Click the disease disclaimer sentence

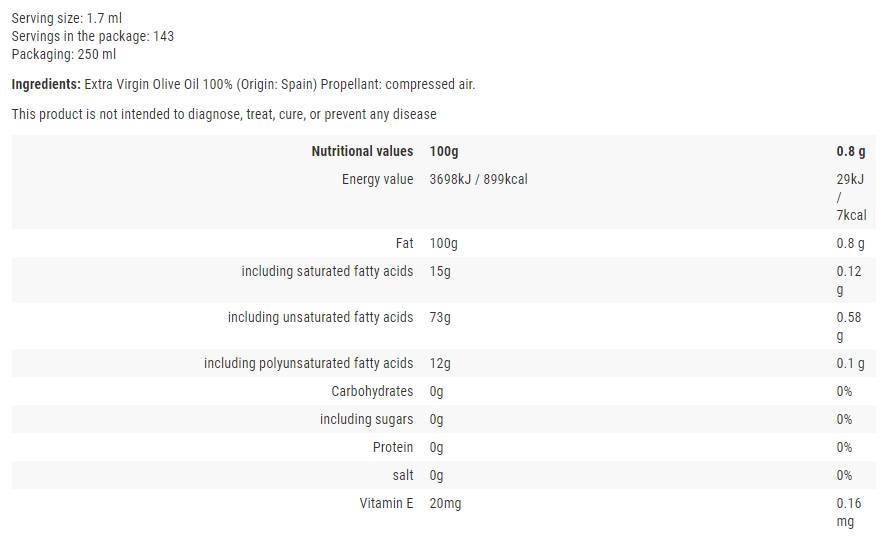[x=224, y=114]
